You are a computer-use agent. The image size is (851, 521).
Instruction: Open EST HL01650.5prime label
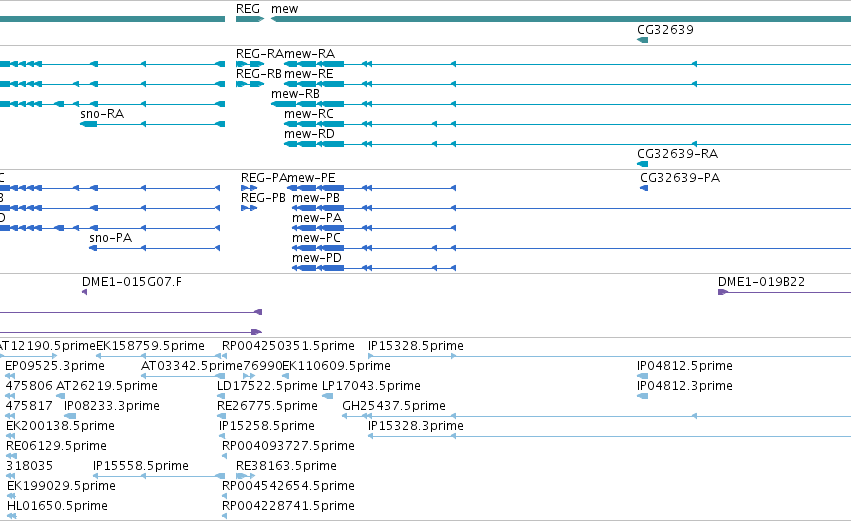tap(58, 506)
